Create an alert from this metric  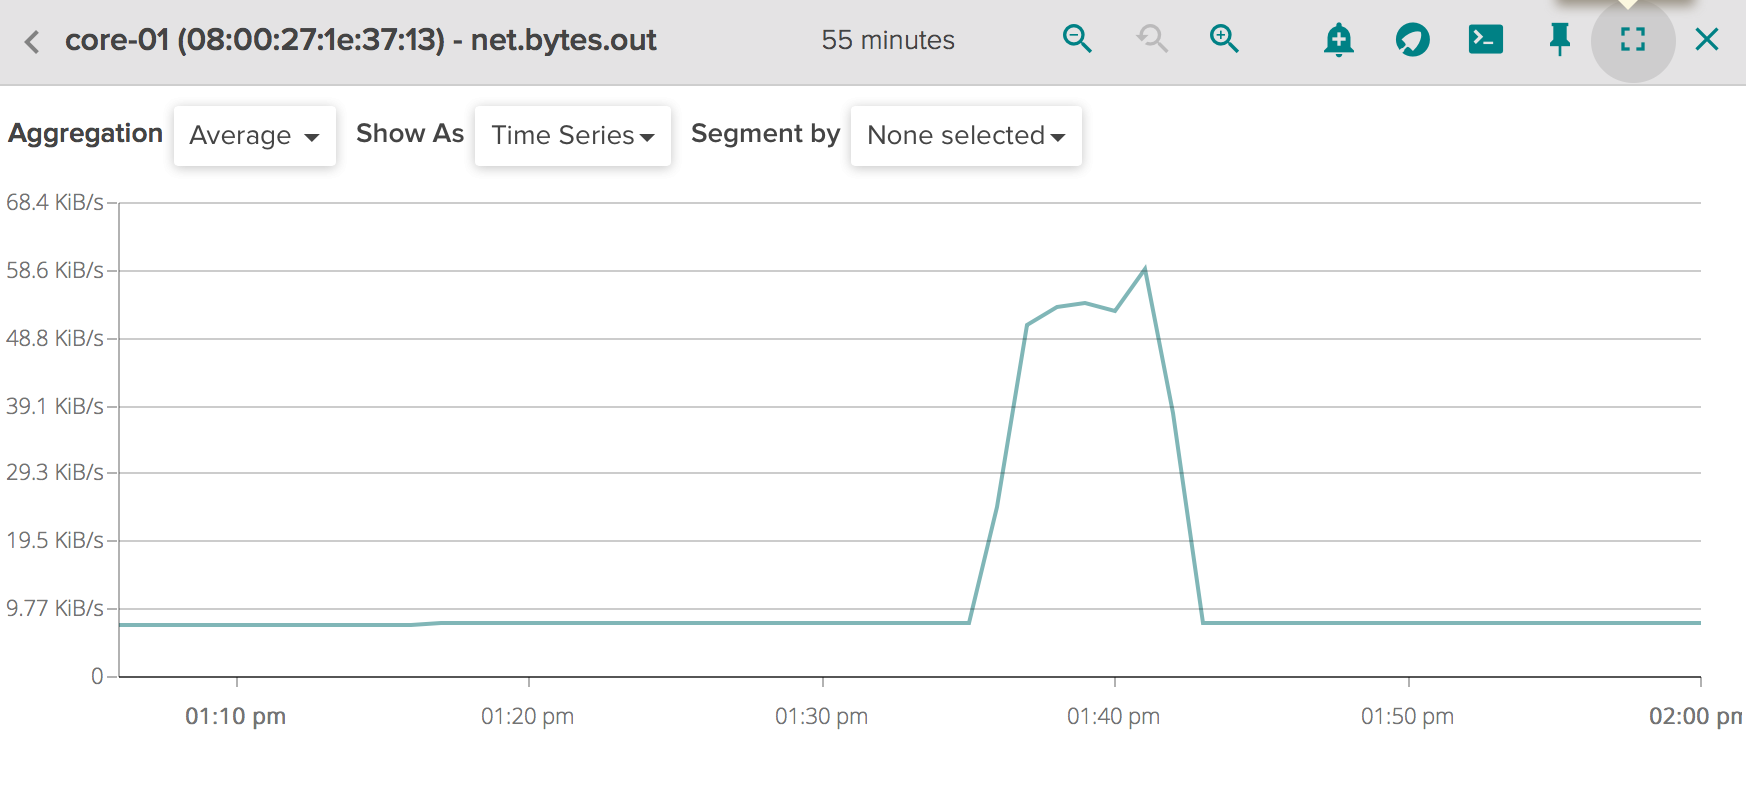[x=1339, y=39]
